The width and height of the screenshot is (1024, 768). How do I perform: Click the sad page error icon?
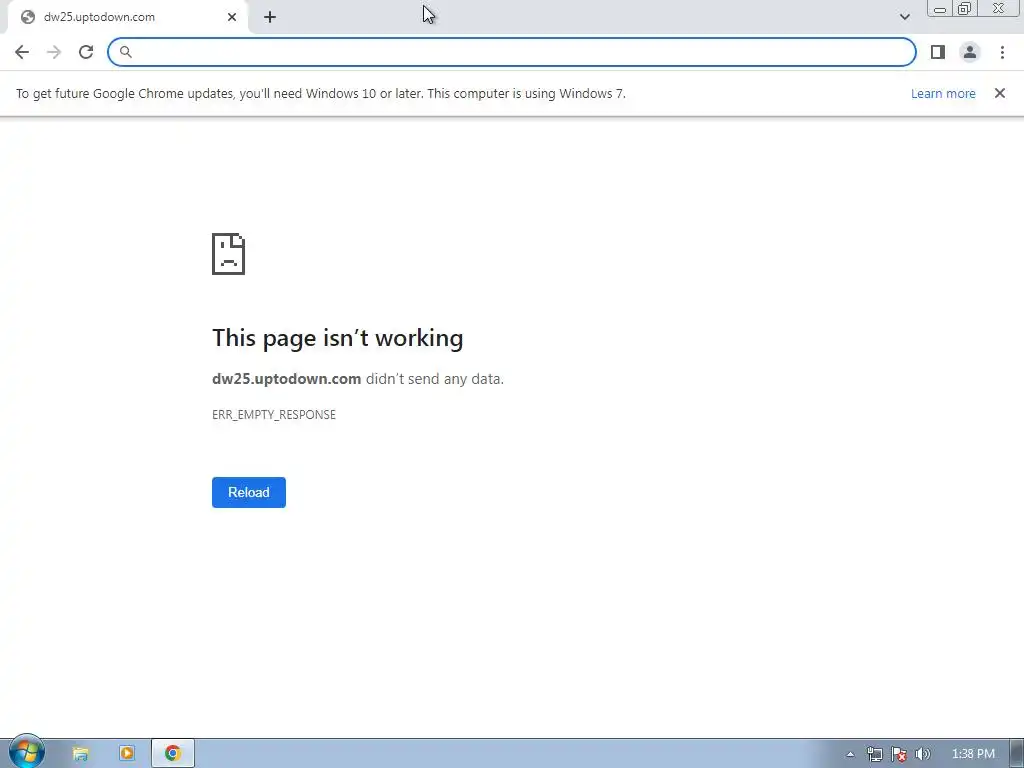229,254
